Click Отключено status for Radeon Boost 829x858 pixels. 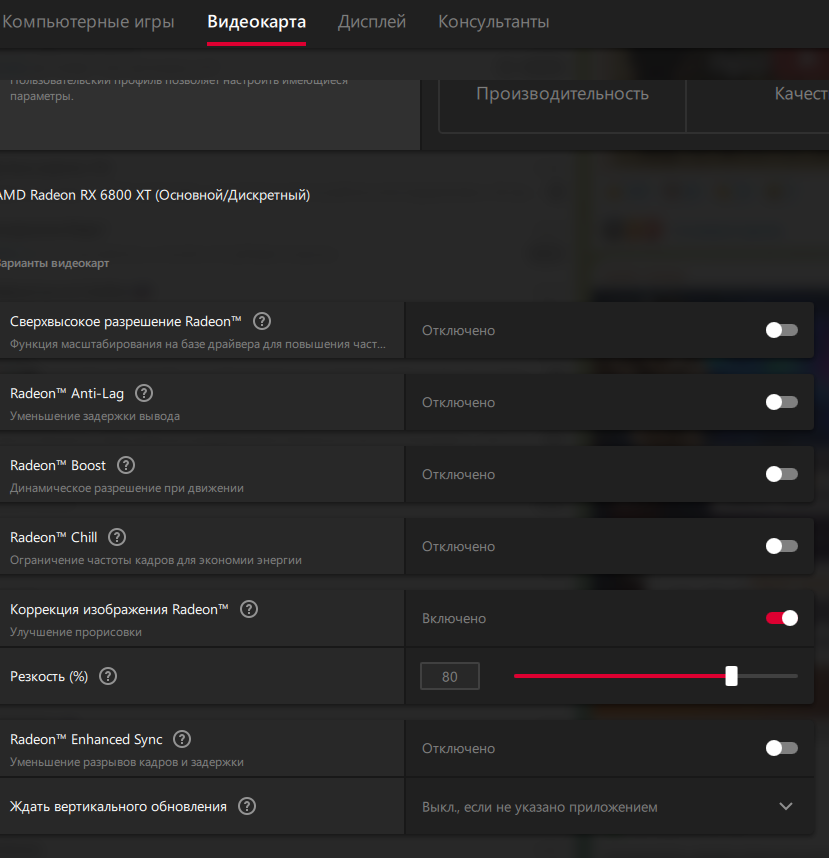(x=458, y=474)
